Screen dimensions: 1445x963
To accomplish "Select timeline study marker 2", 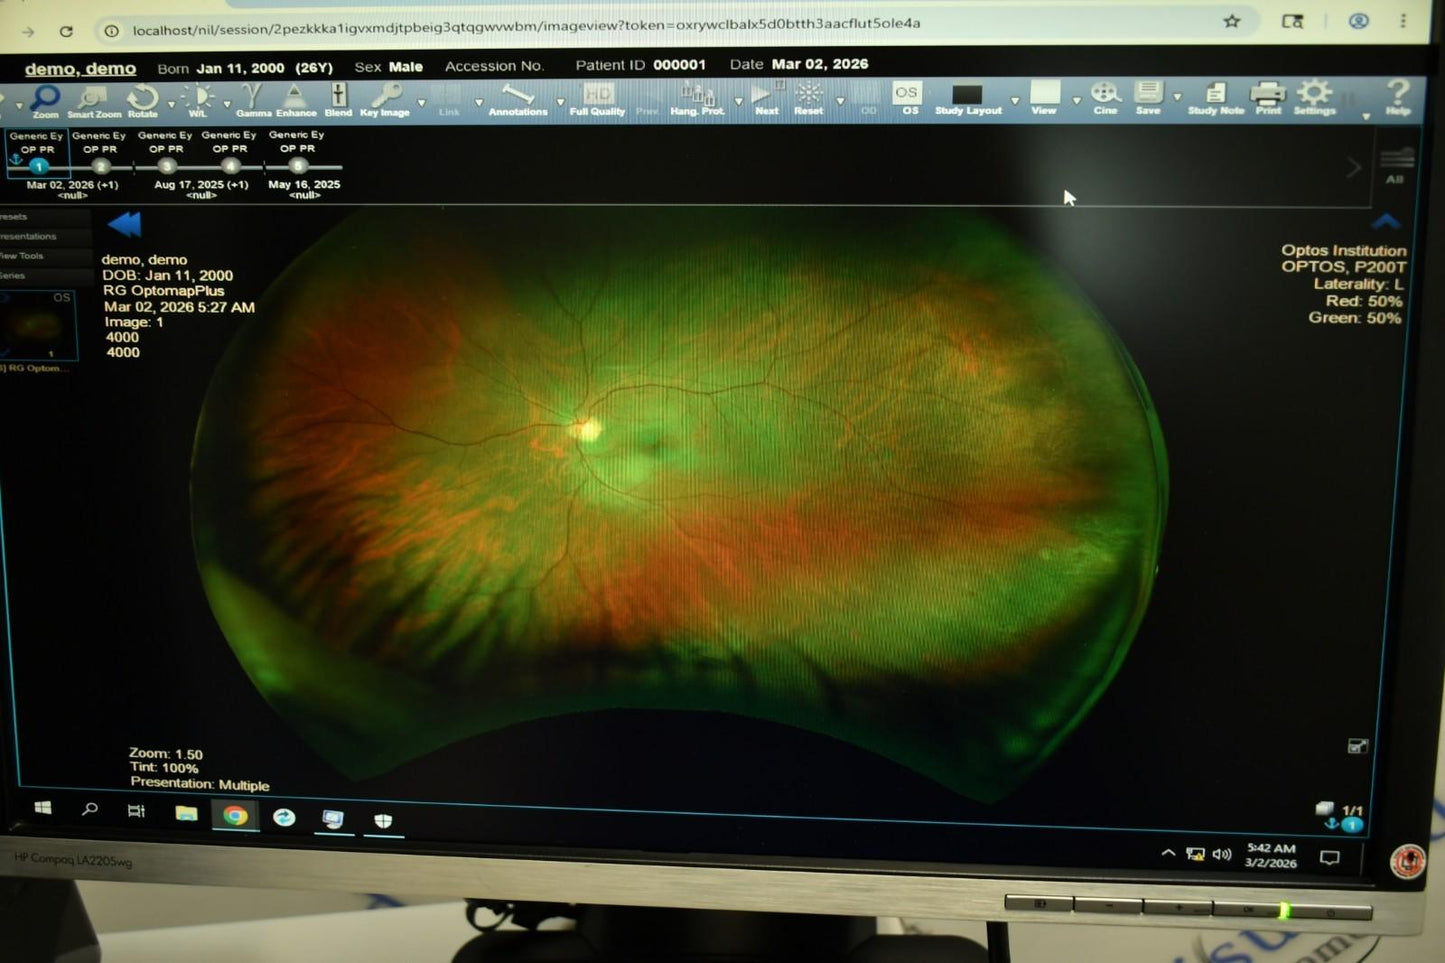I will (x=101, y=166).
